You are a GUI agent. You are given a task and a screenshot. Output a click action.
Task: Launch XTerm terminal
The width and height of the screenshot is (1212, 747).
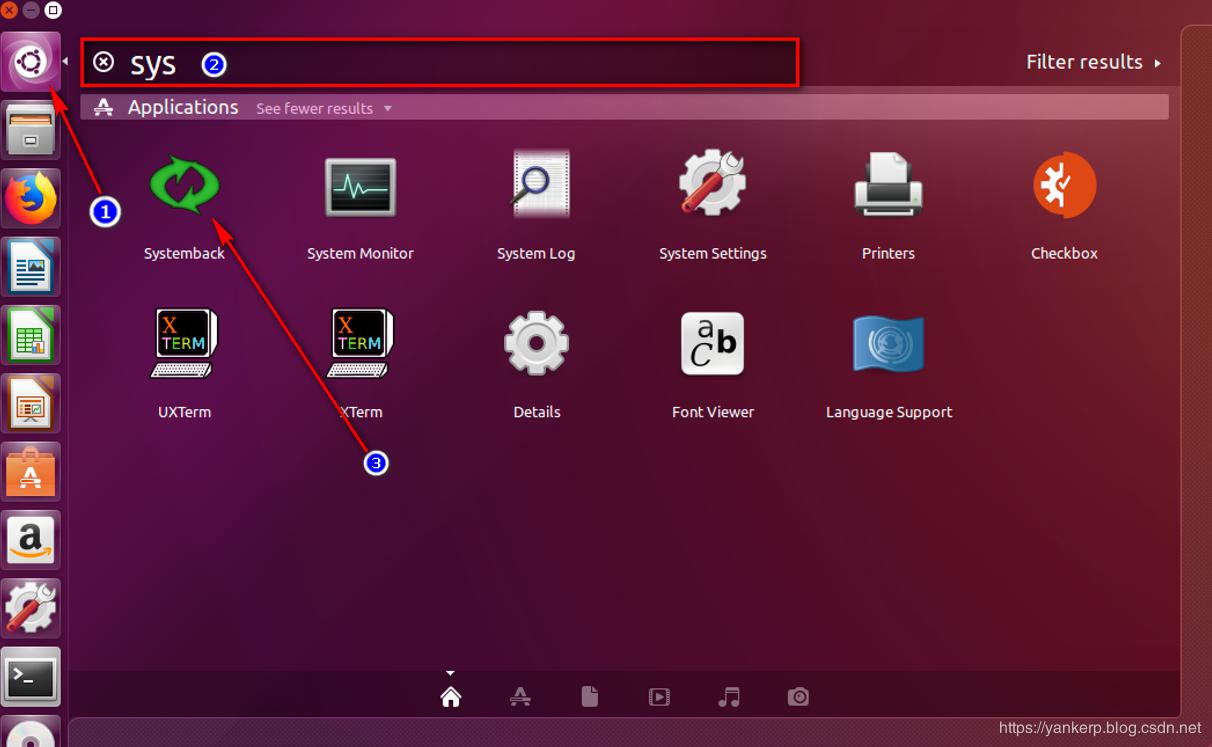pyautogui.click(x=360, y=343)
